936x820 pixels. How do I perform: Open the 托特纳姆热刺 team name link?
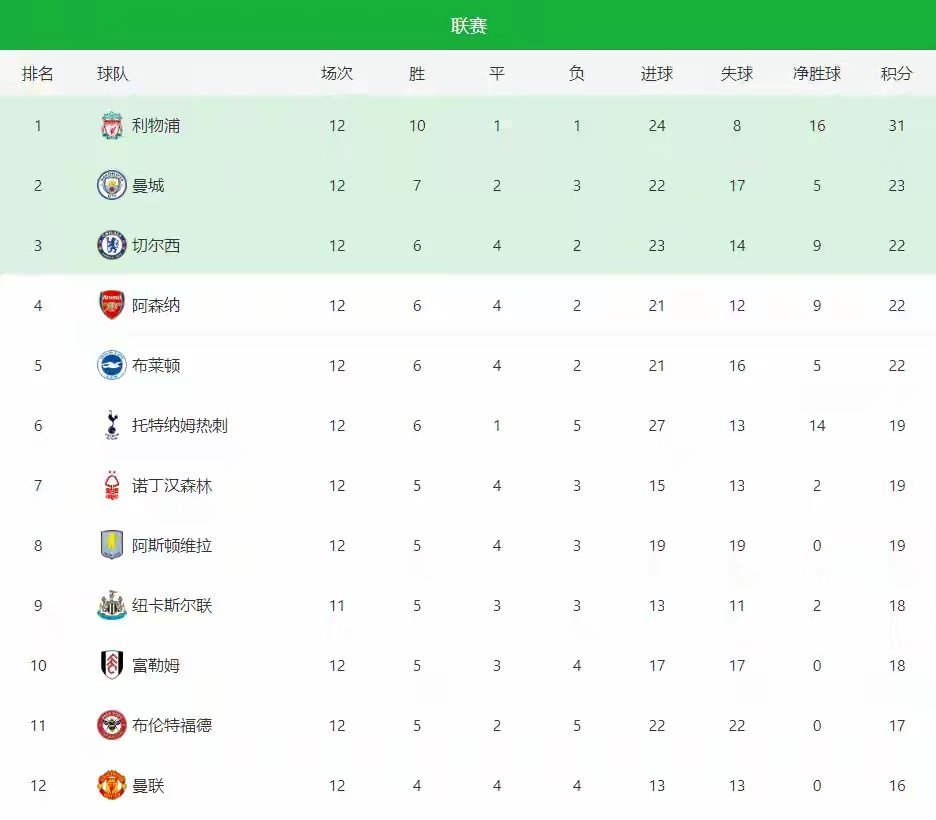(180, 426)
